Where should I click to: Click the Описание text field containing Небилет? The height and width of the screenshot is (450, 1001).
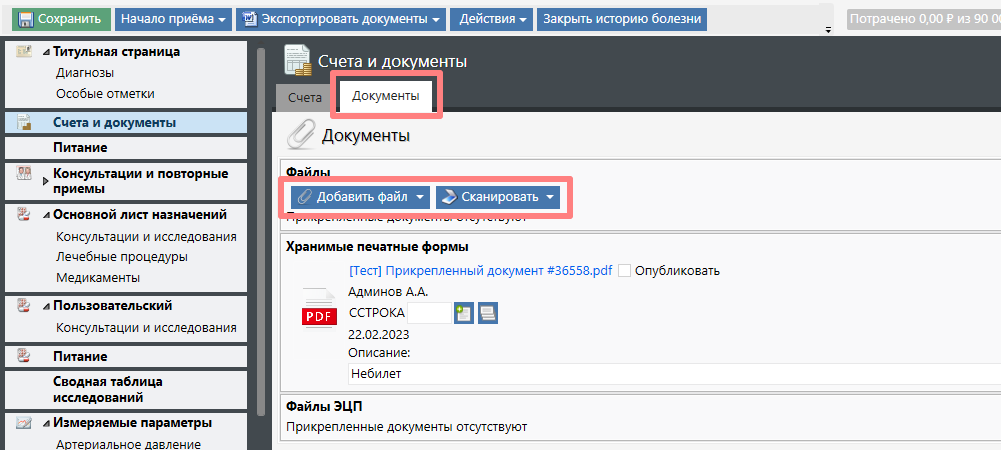click(x=670, y=374)
